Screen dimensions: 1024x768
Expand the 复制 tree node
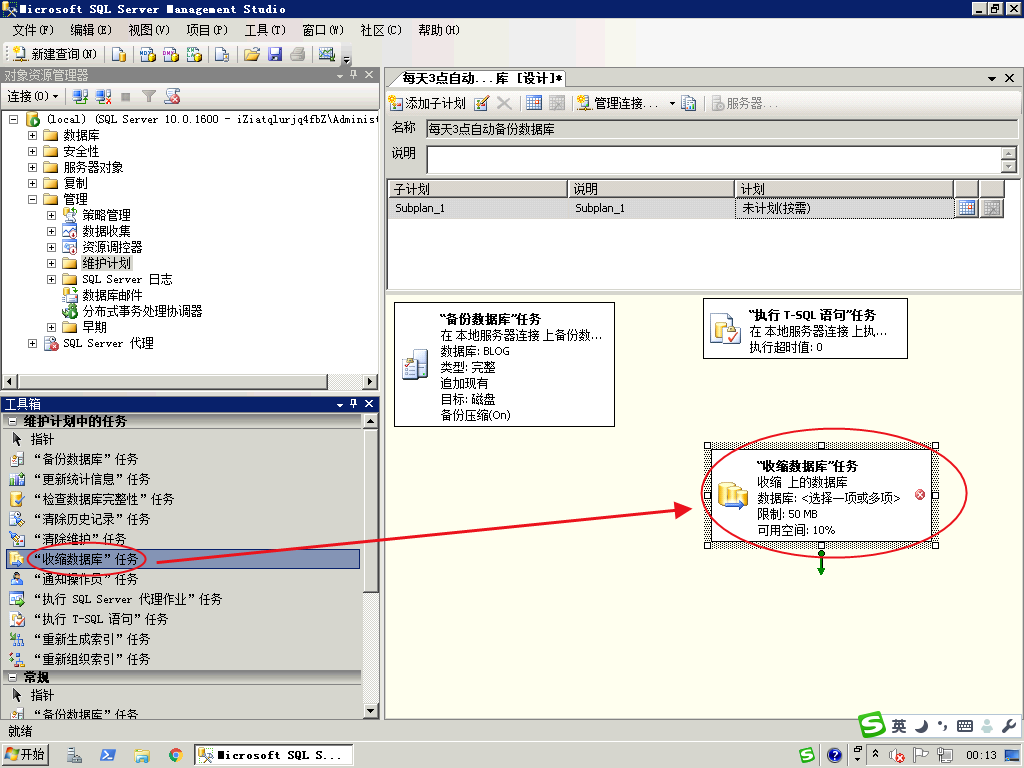pyautogui.click(x=32, y=184)
